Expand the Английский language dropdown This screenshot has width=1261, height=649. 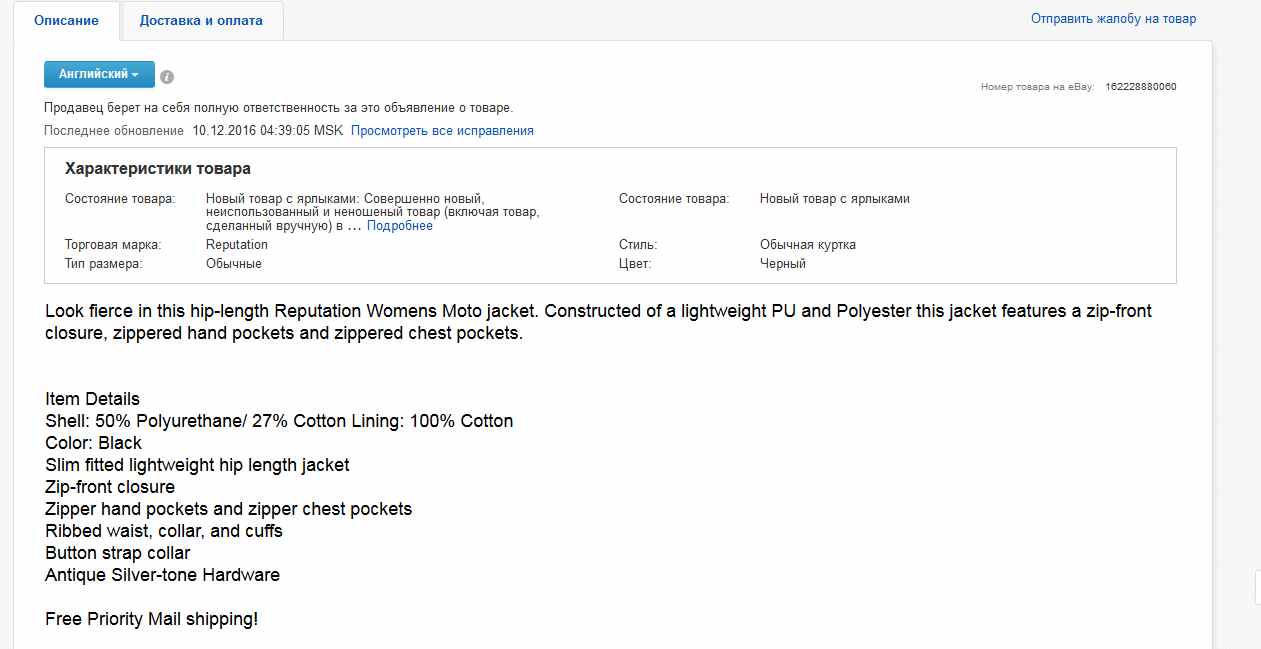(99, 75)
